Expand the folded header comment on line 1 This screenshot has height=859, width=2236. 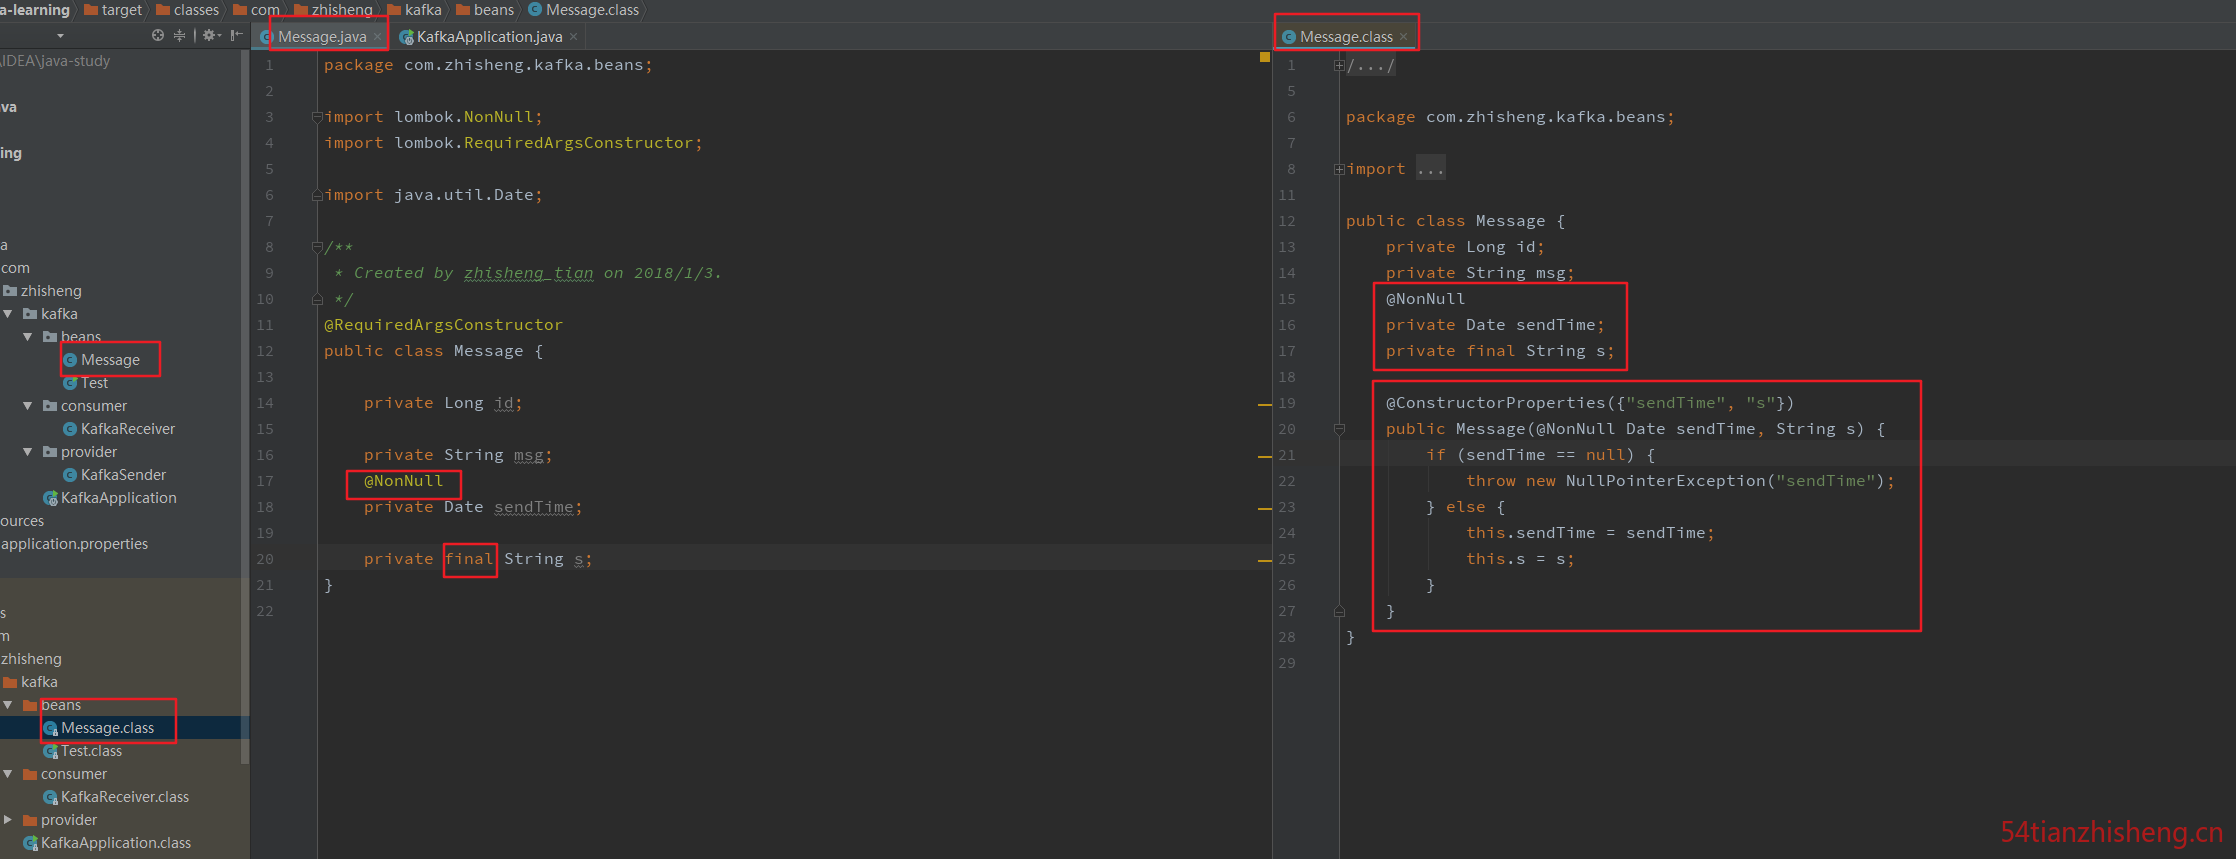(1339, 66)
